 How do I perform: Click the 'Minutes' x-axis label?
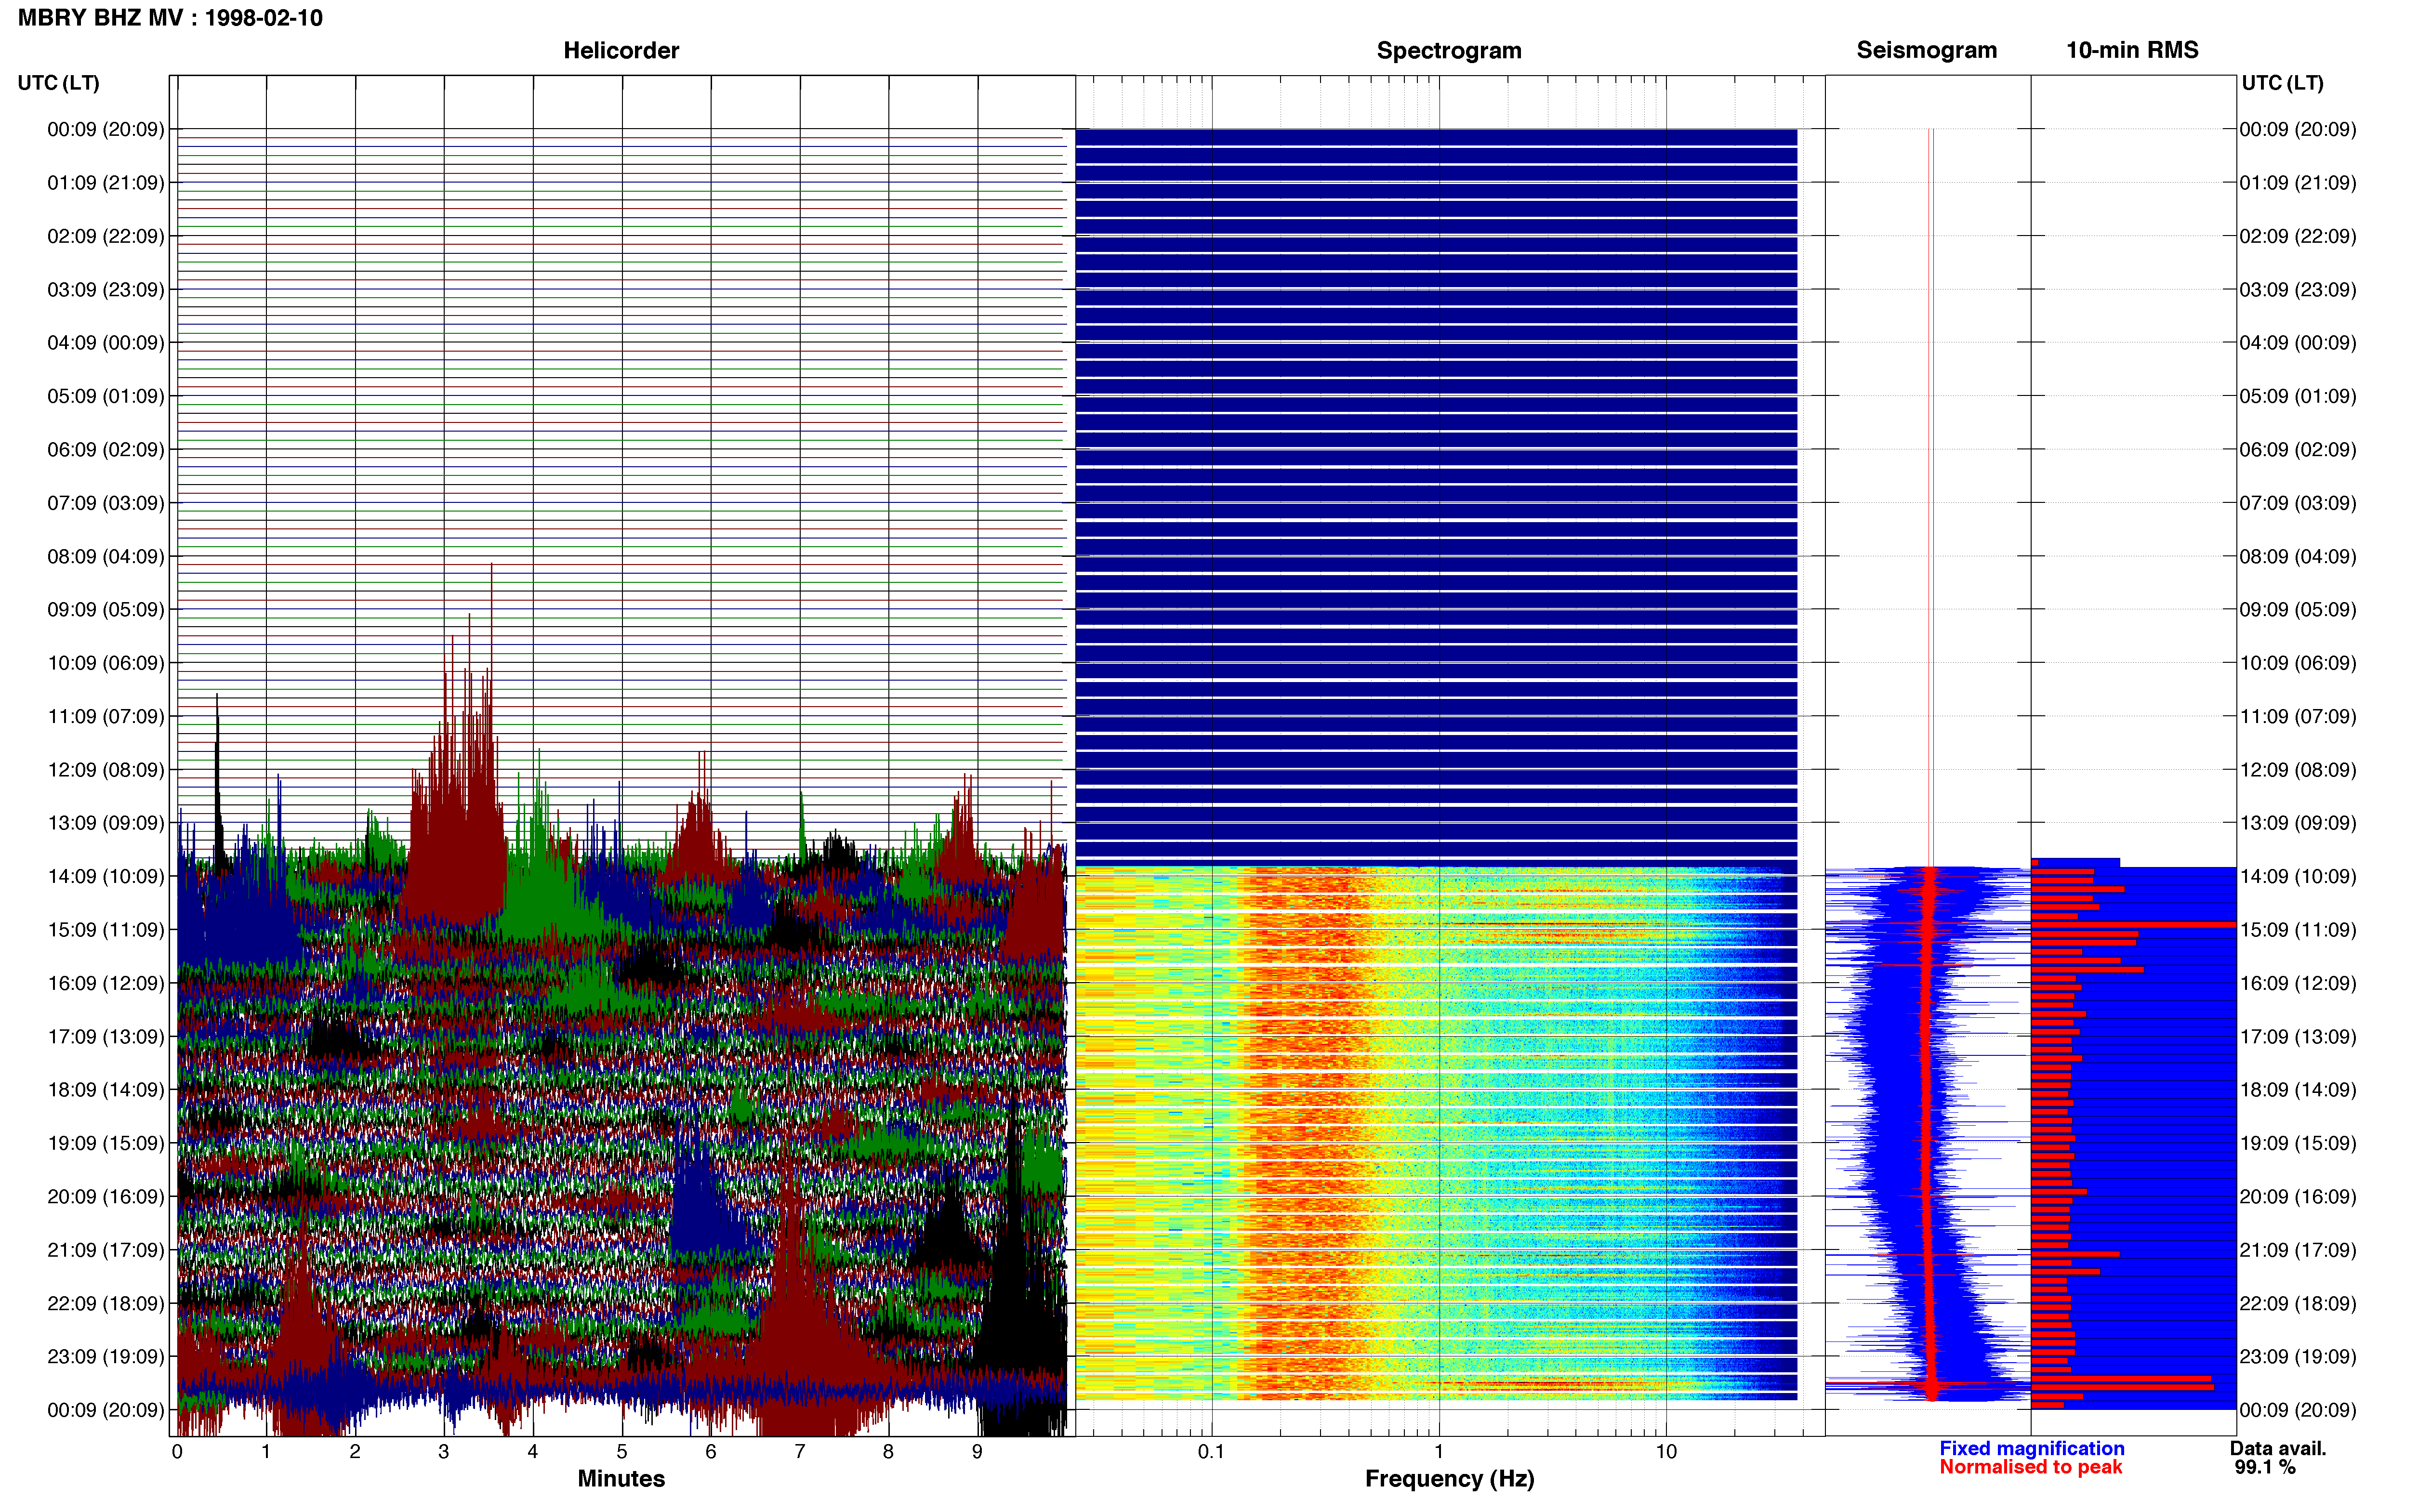(621, 1478)
